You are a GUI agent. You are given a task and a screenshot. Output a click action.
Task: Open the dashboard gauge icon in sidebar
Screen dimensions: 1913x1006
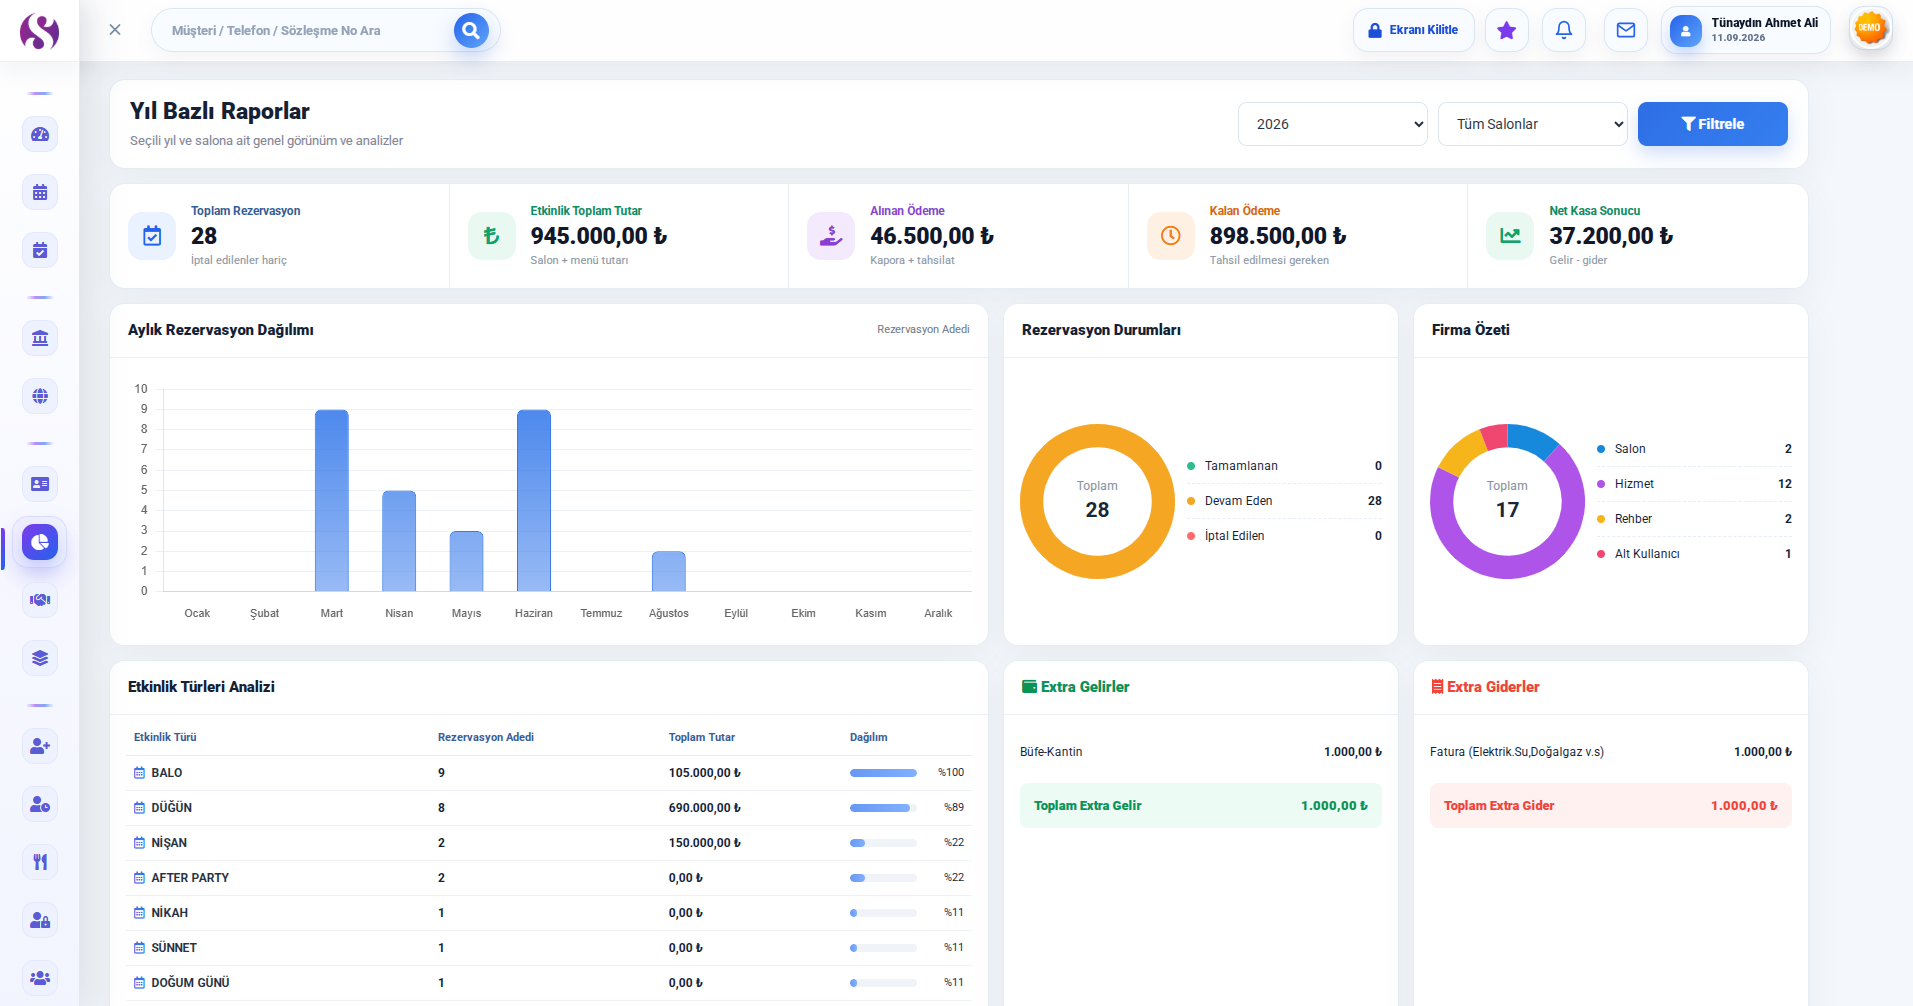coord(40,134)
